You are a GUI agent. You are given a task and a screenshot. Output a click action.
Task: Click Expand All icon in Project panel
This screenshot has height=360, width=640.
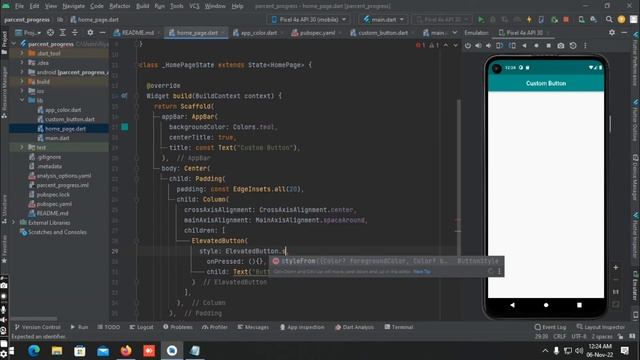click(62, 32)
